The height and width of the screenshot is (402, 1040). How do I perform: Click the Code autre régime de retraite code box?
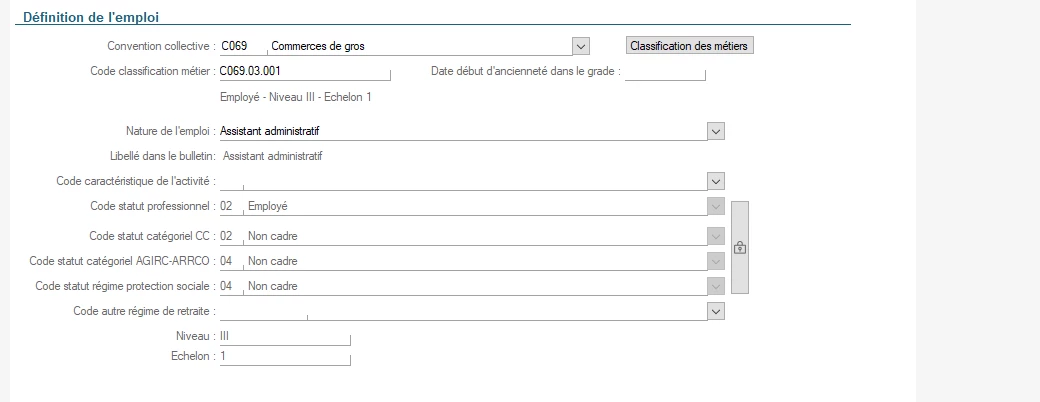(262, 312)
